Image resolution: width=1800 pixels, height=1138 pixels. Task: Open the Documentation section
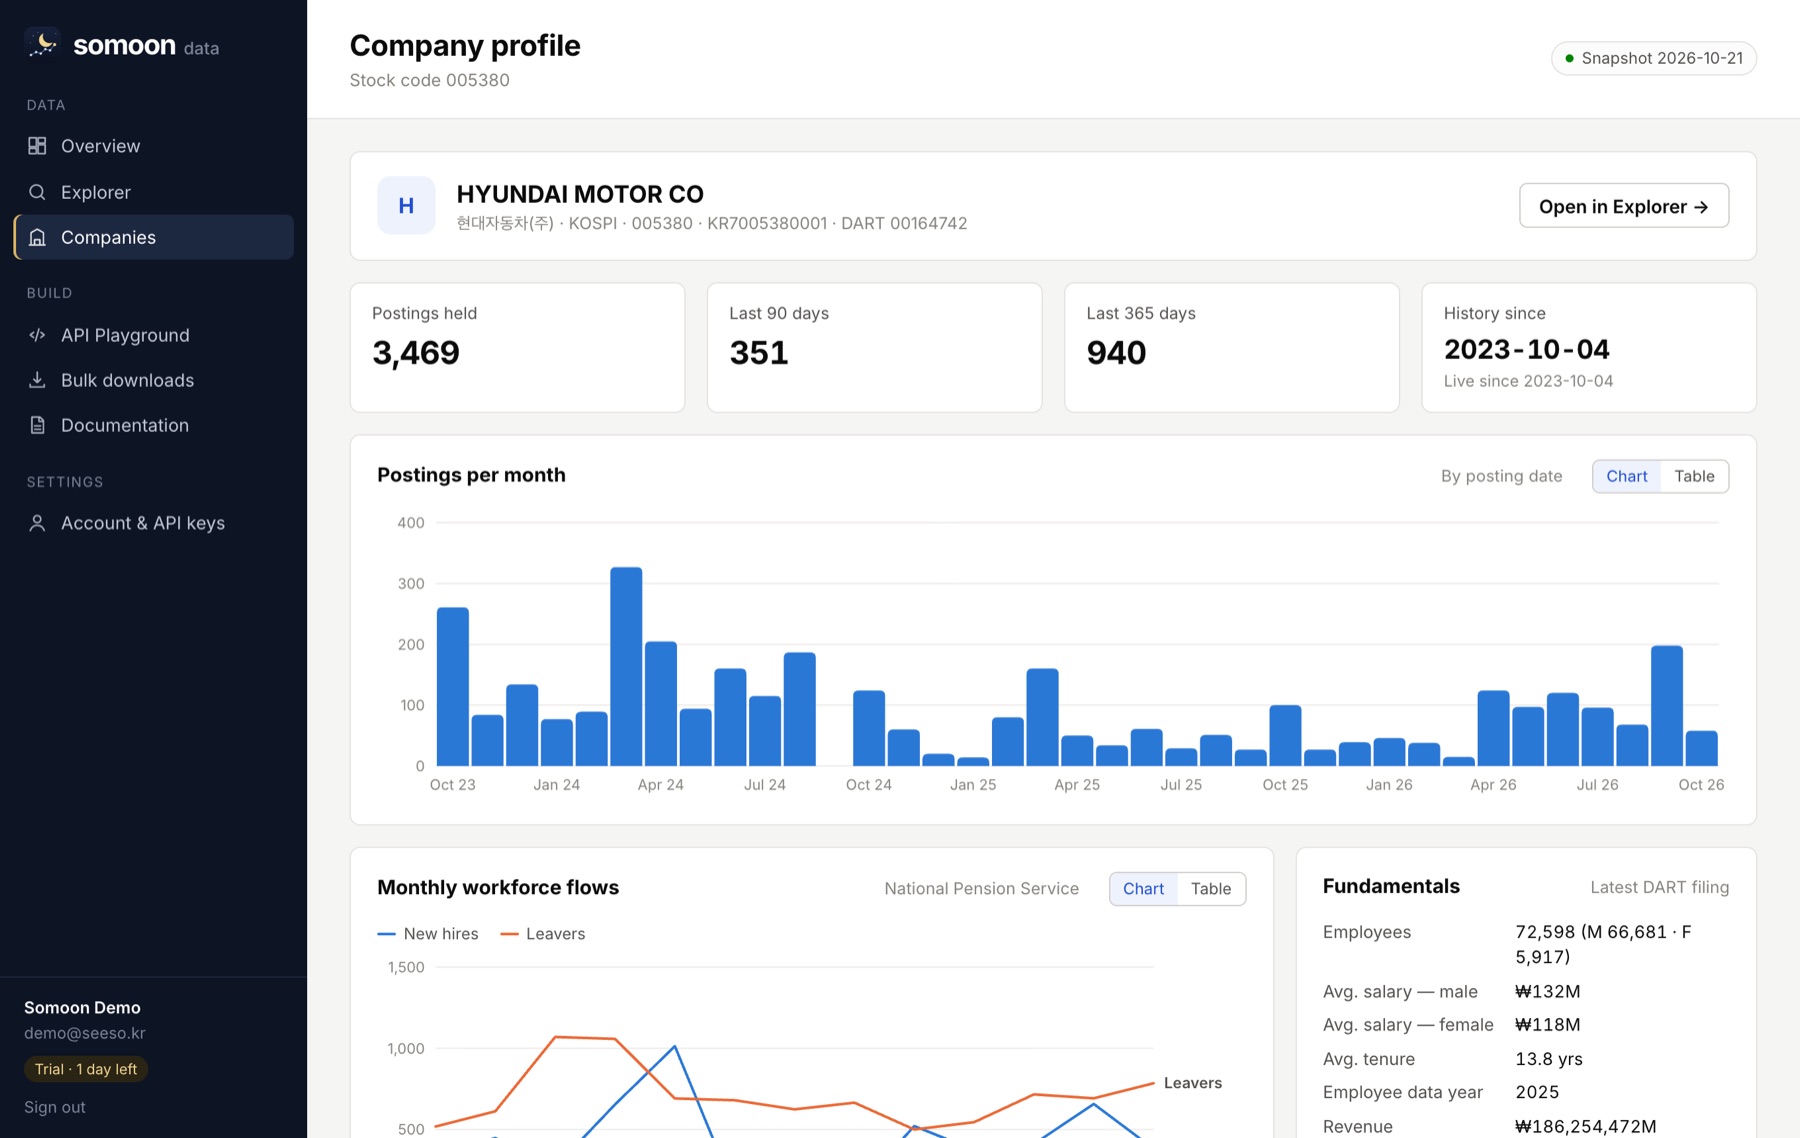(x=154, y=425)
